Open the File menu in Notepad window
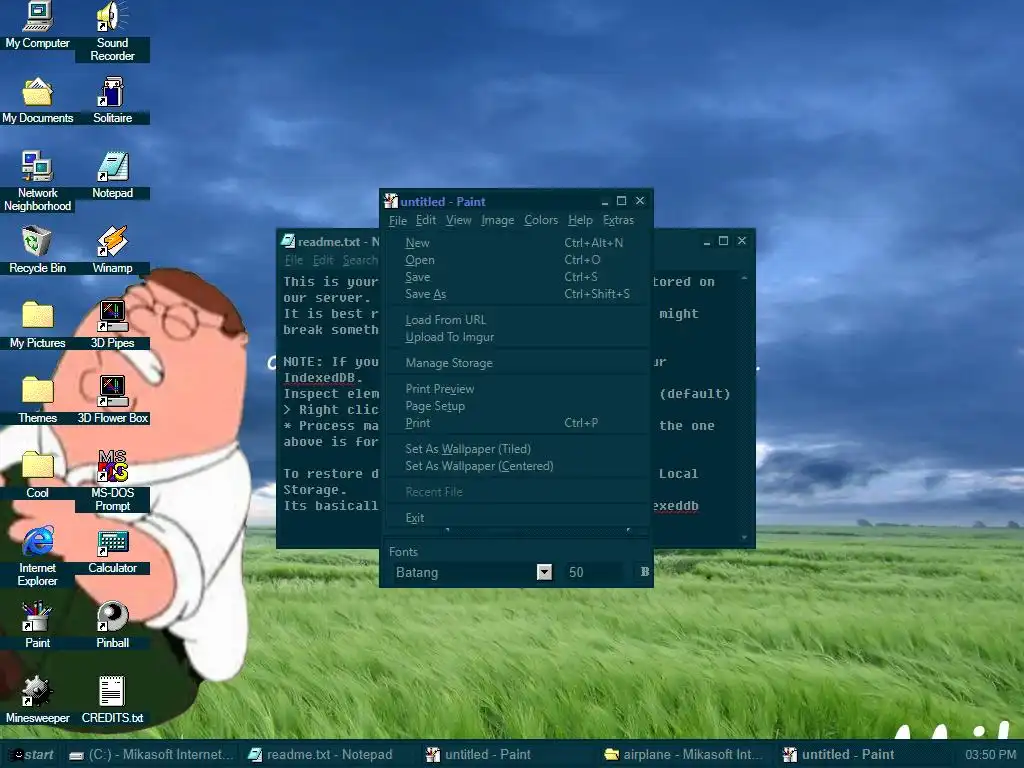1024x768 pixels. point(294,260)
